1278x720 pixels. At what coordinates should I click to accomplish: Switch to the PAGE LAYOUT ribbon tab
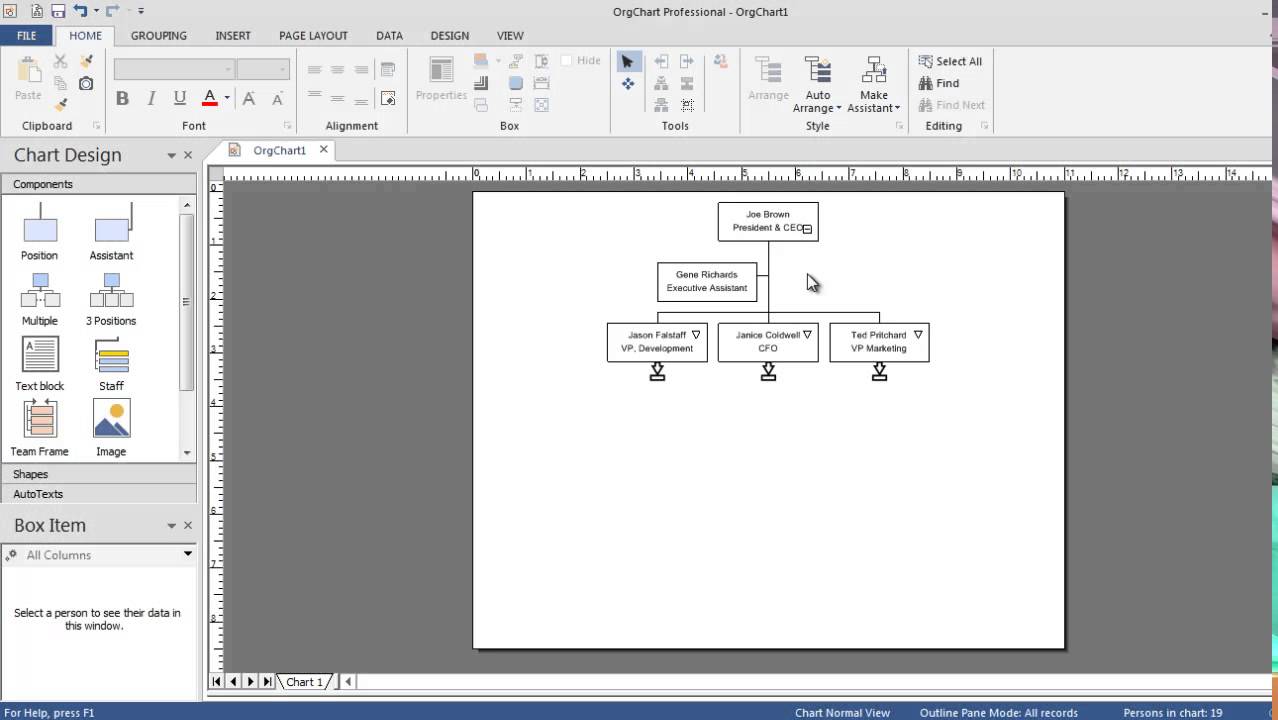pos(313,35)
